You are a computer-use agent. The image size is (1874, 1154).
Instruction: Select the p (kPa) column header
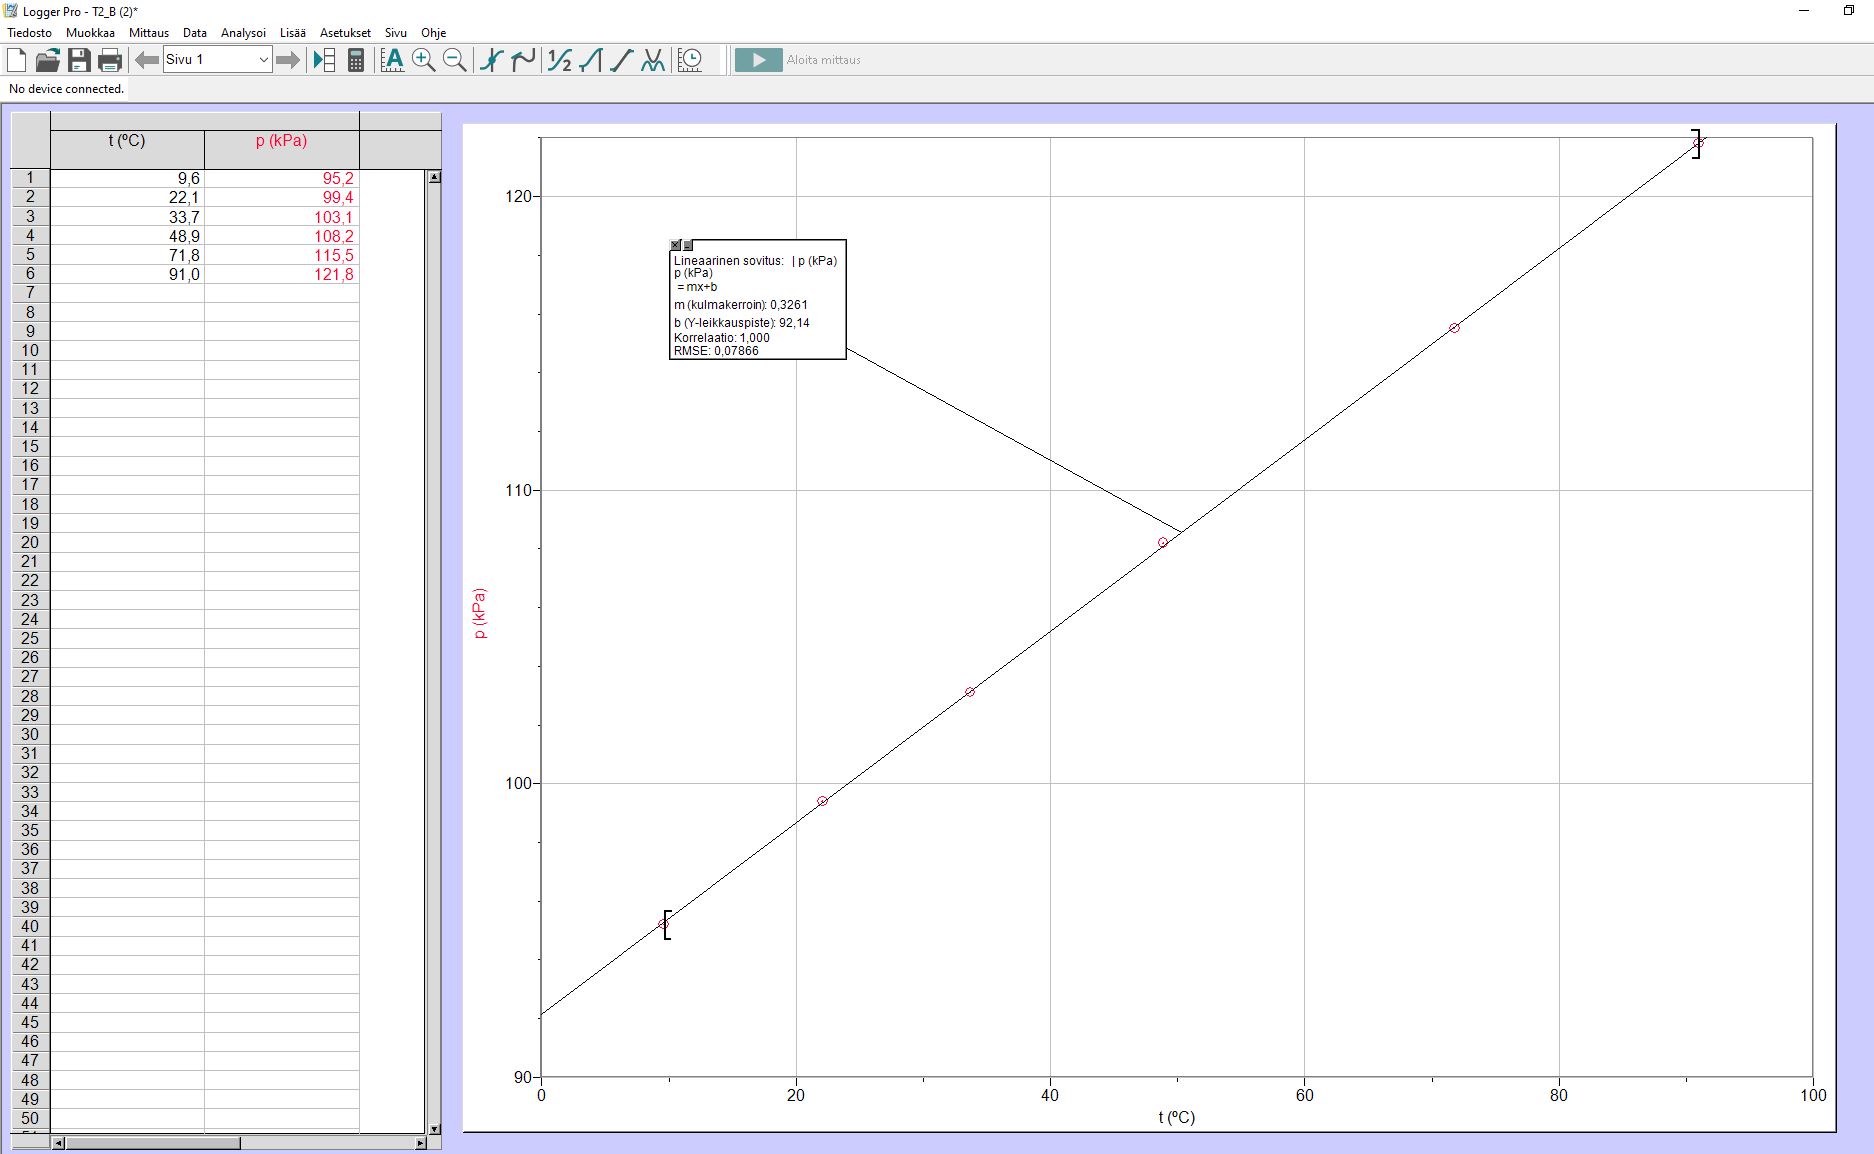[281, 141]
